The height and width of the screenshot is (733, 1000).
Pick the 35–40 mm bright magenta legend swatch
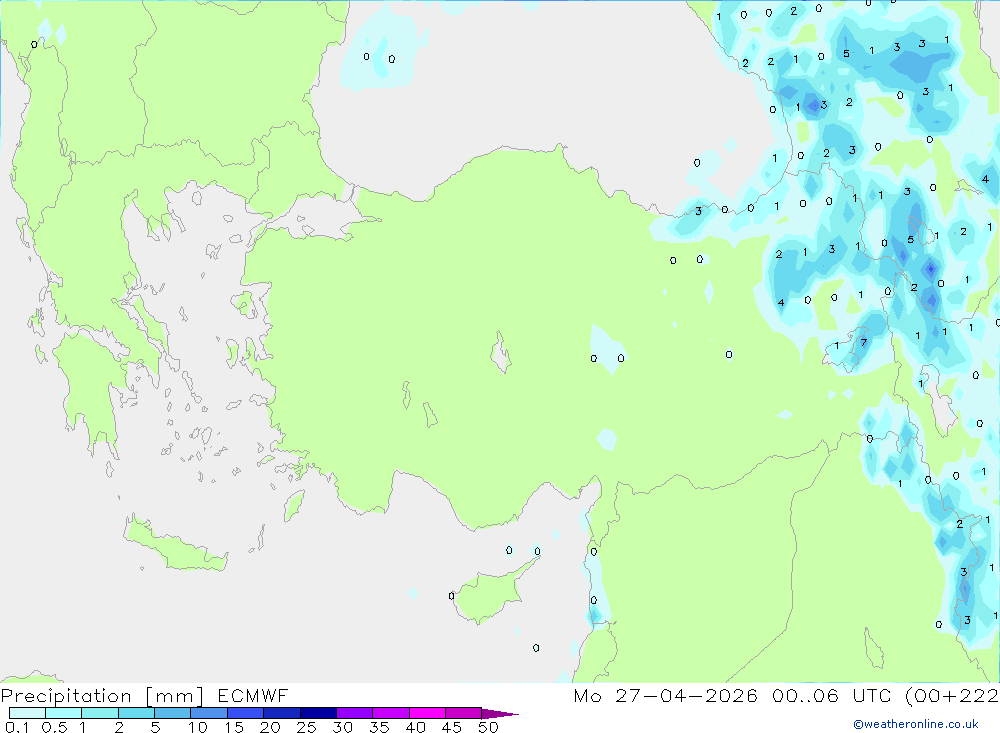(x=391, y=713)
